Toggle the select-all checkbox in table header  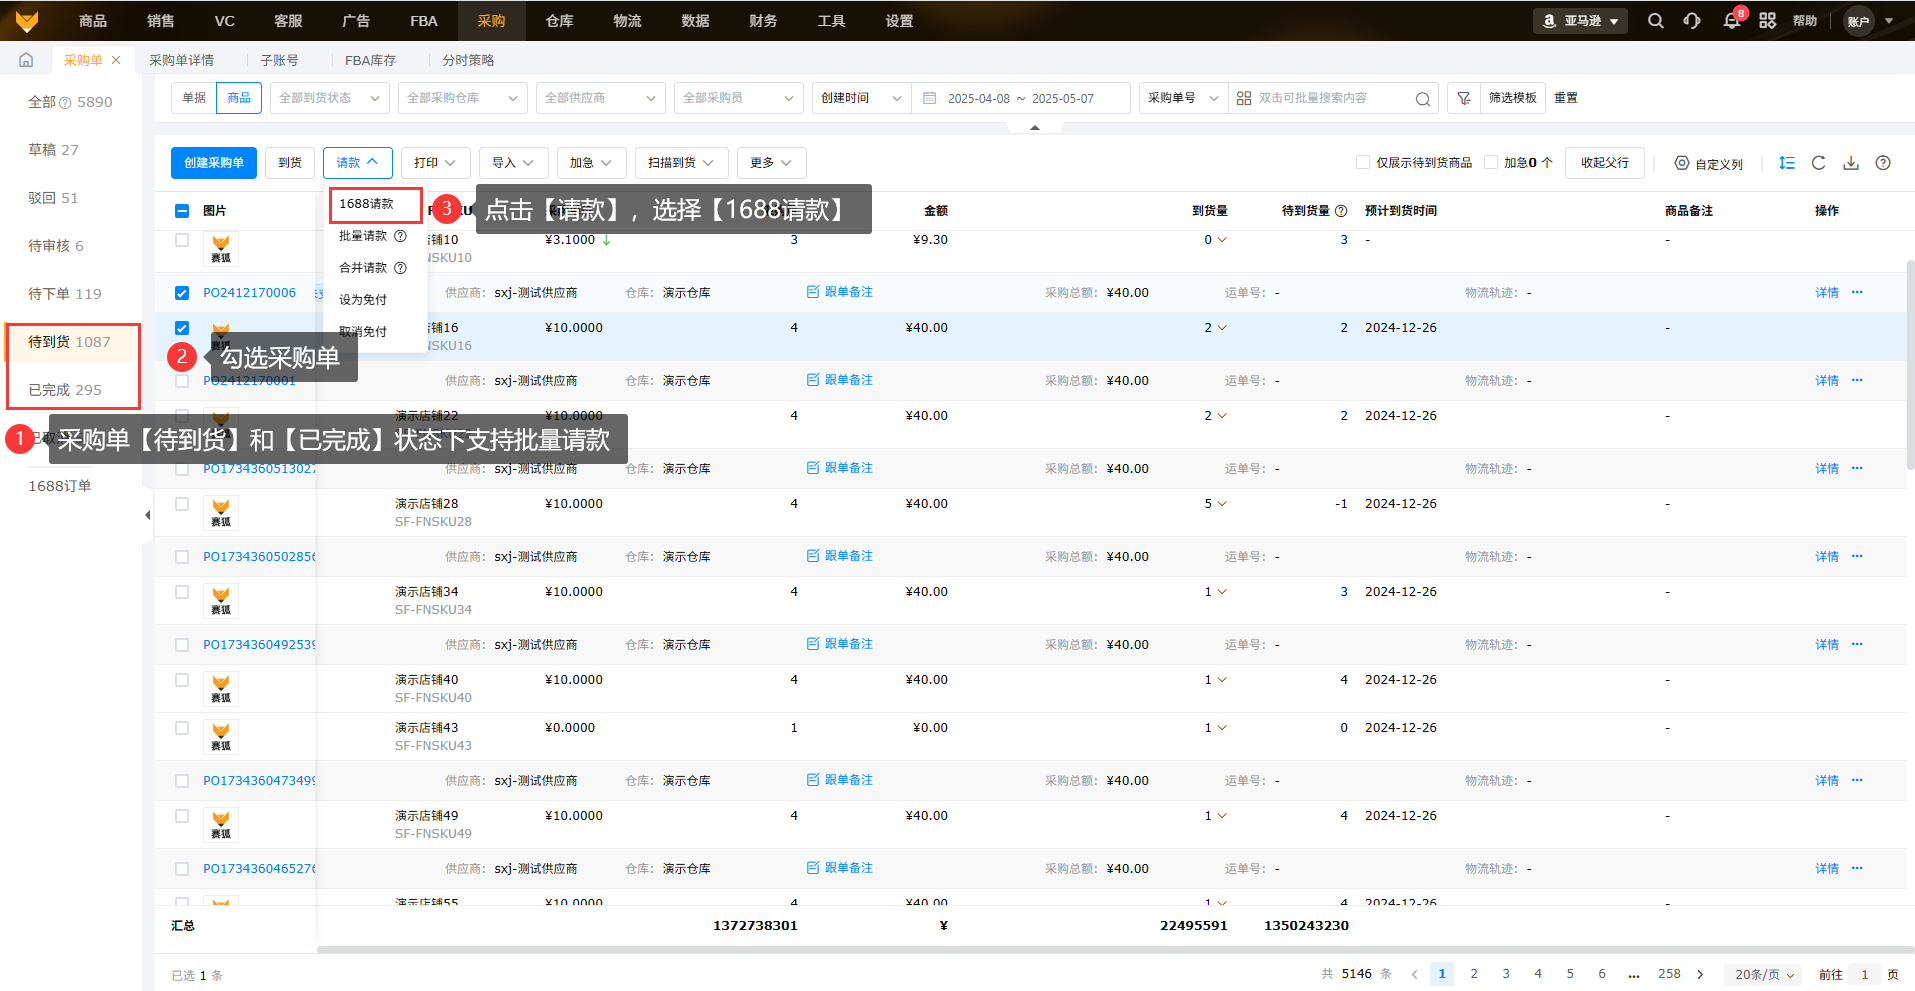tap(182, 211)
